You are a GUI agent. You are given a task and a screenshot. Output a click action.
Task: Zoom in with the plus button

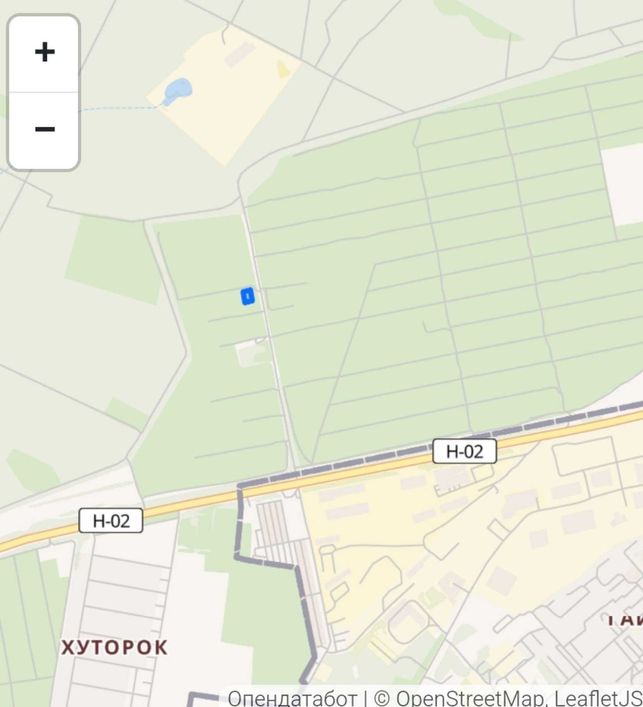pyautogui.click(x=44, y=53)
